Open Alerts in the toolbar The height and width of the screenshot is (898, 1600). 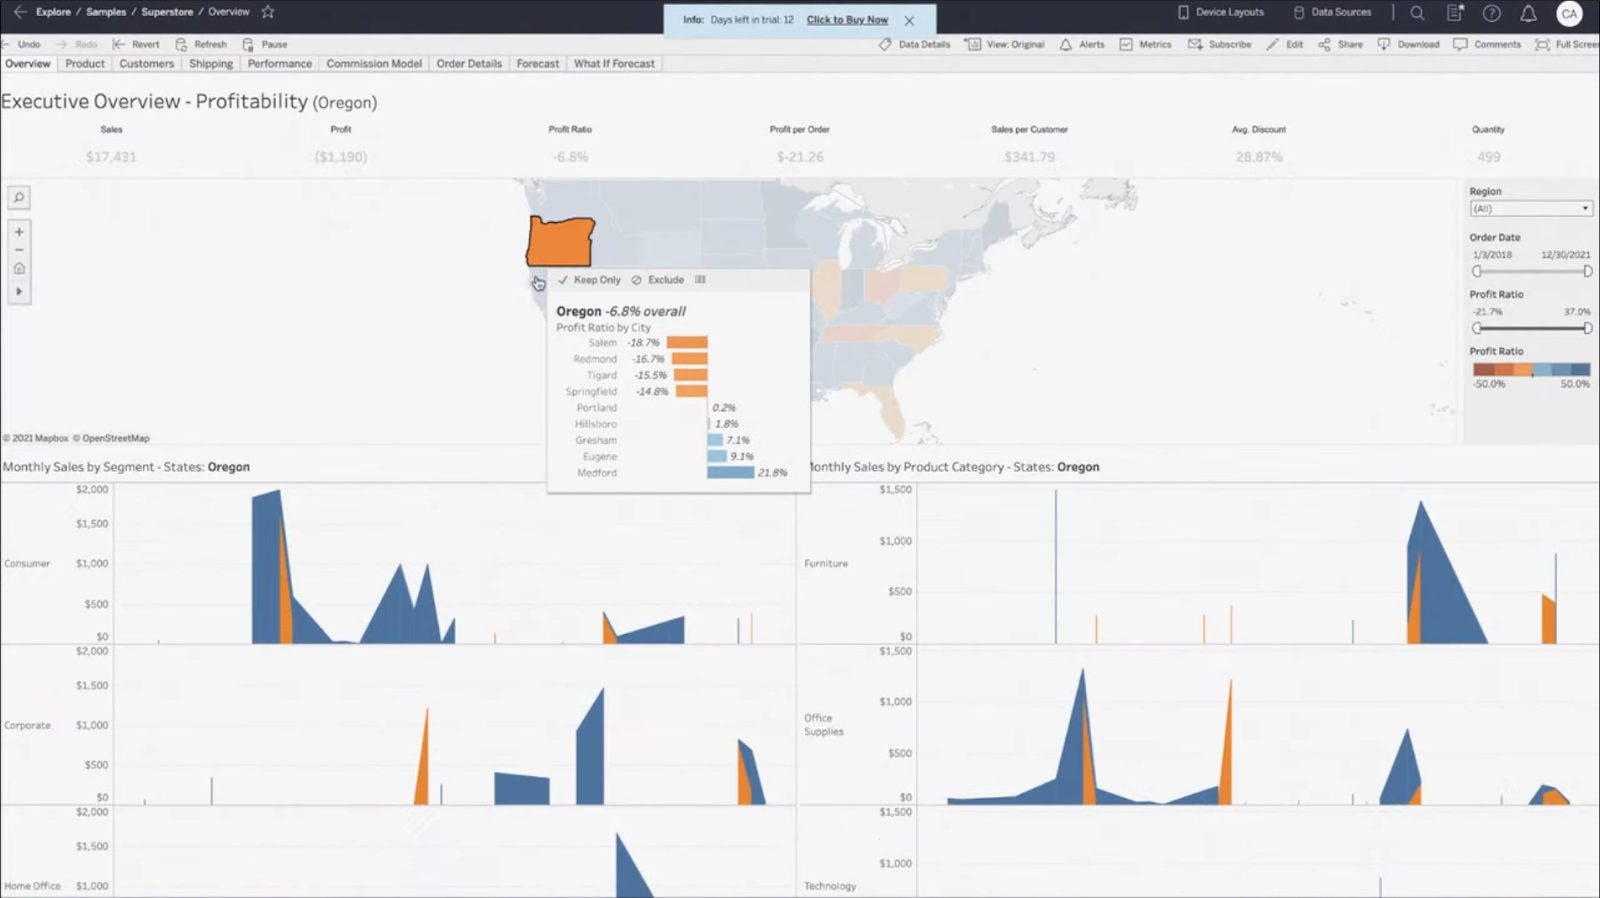tap(1082, 44)
